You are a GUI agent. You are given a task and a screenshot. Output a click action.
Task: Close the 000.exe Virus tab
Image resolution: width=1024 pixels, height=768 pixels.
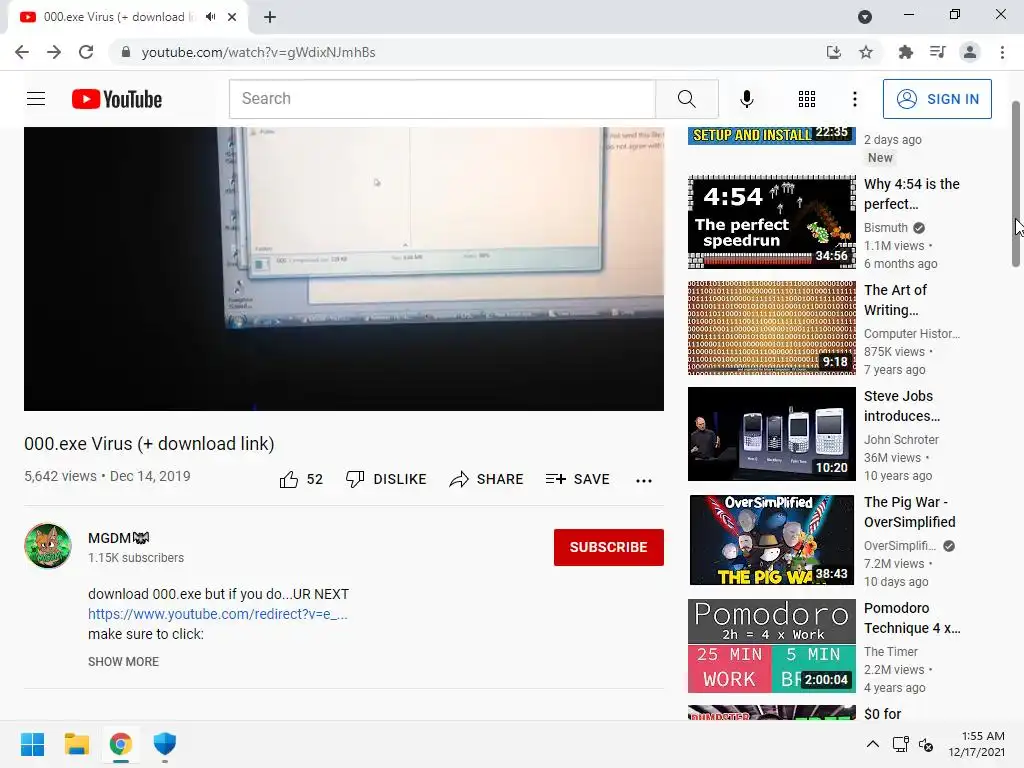232,17
